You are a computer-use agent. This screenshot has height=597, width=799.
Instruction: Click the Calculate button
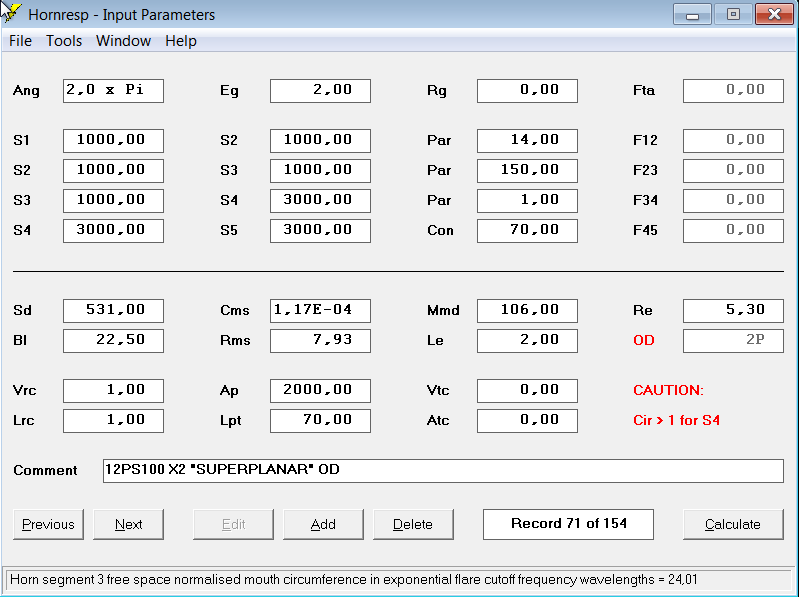click(733, 524)
